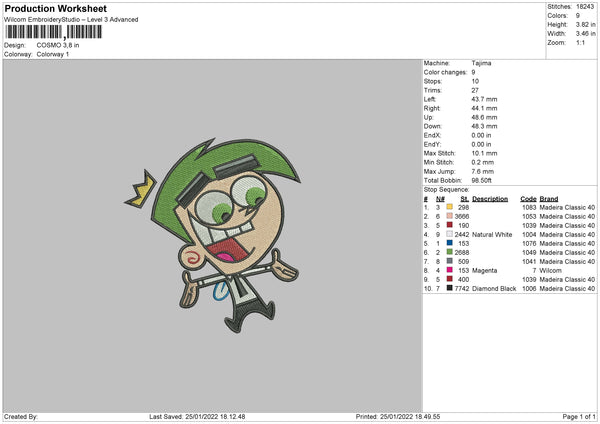This screenshot has height=424, width=600.
Task: Pick the Diamond Black swatch in stop 10
Action: click(x=450, y=288)
